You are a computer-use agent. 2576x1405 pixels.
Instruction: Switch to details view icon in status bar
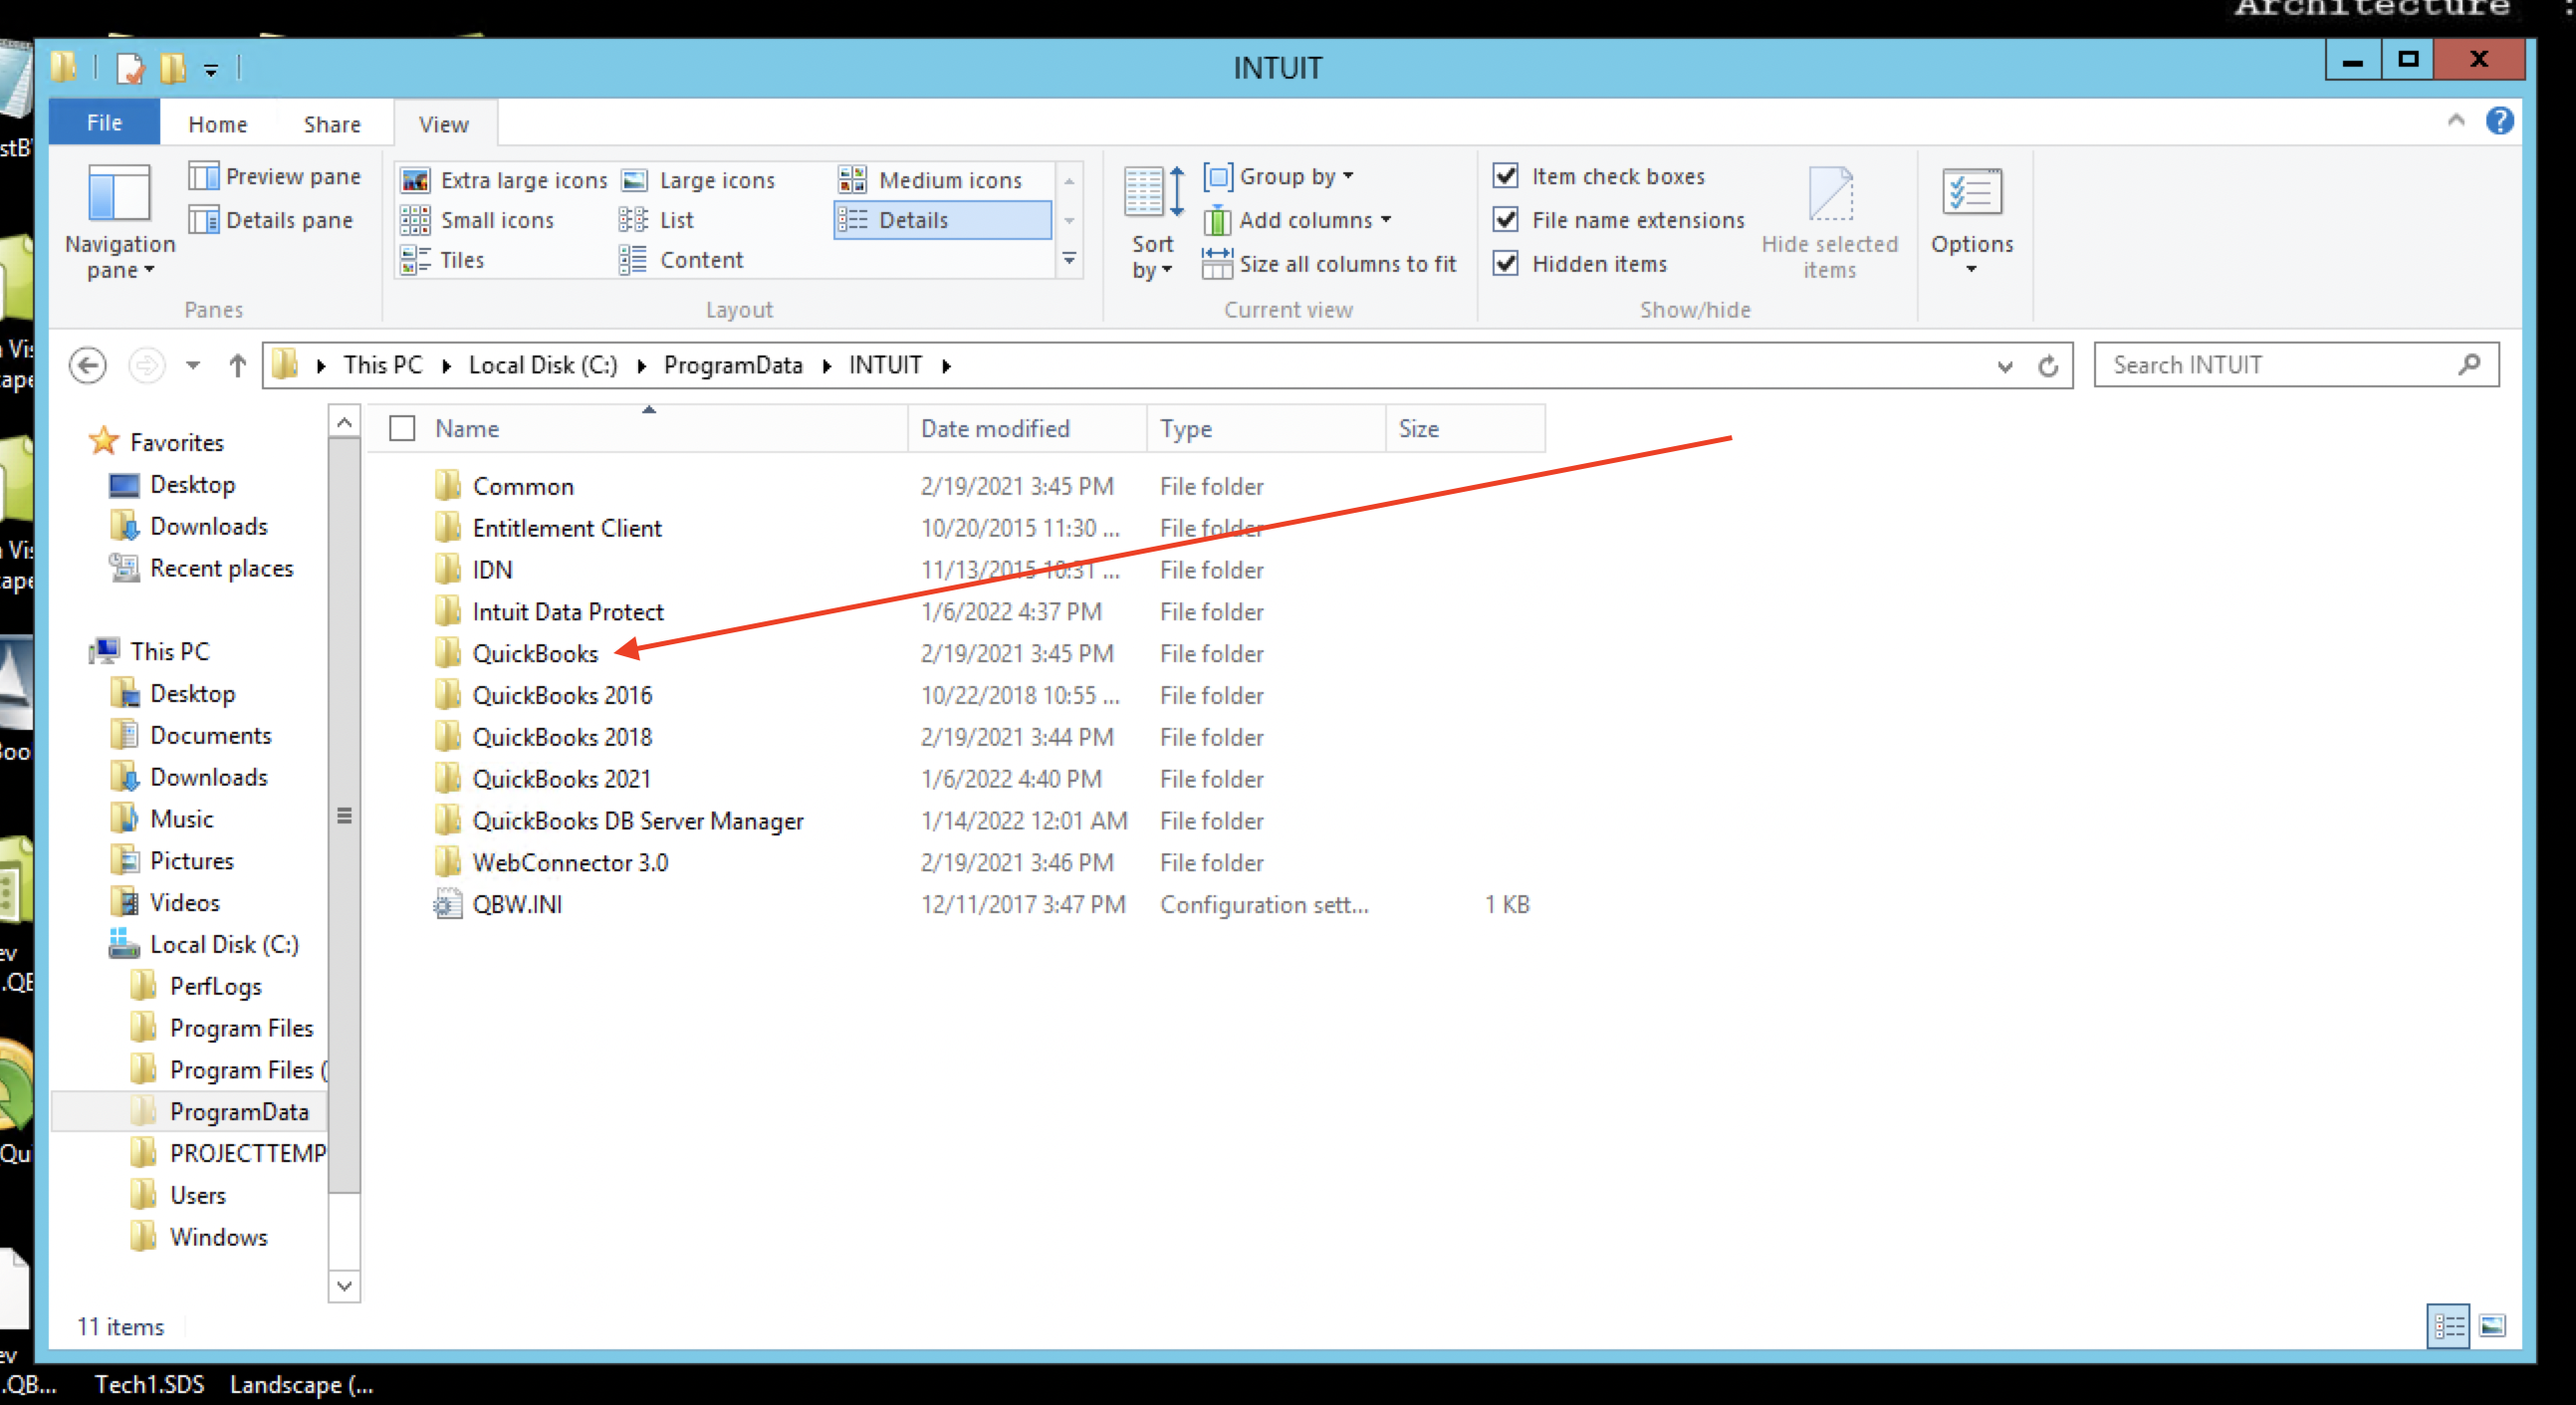point(2447,1326)
